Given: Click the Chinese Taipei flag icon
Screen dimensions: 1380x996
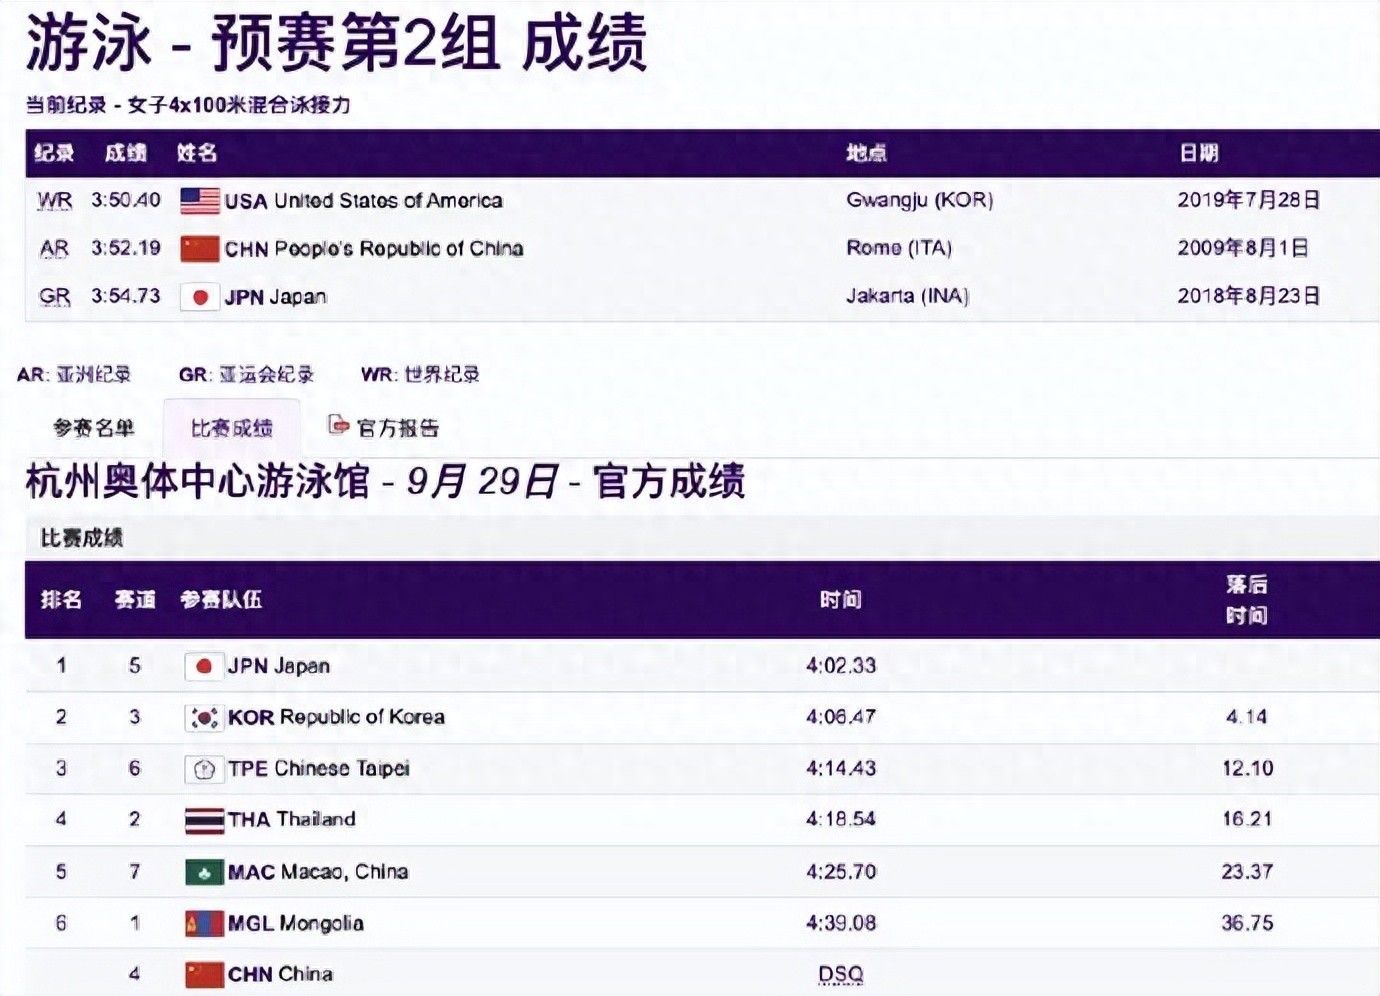Looking at the screenshot, I should point(204,769).
